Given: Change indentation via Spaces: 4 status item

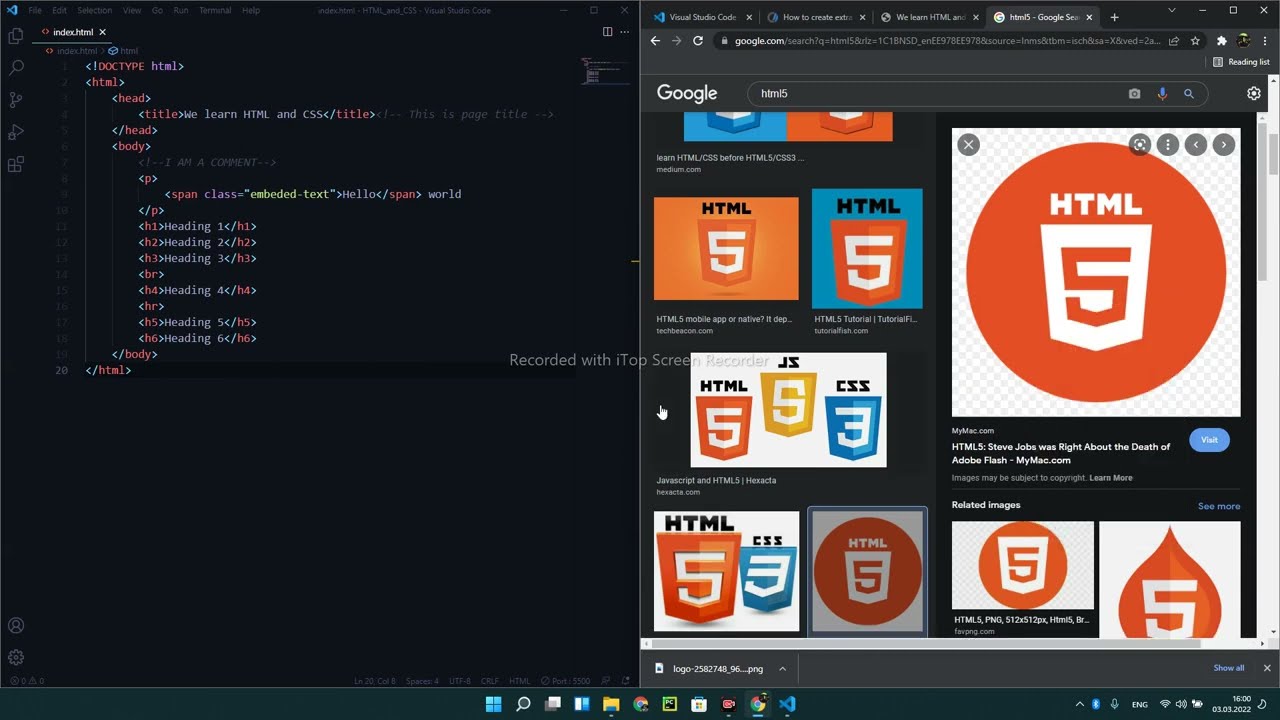Looking at the screenshot, I should (422, 681).
